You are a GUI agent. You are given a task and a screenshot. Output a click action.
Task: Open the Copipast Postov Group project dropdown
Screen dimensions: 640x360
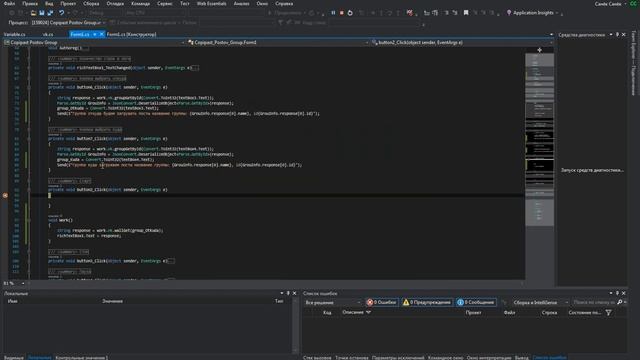[x=94, y=42]
